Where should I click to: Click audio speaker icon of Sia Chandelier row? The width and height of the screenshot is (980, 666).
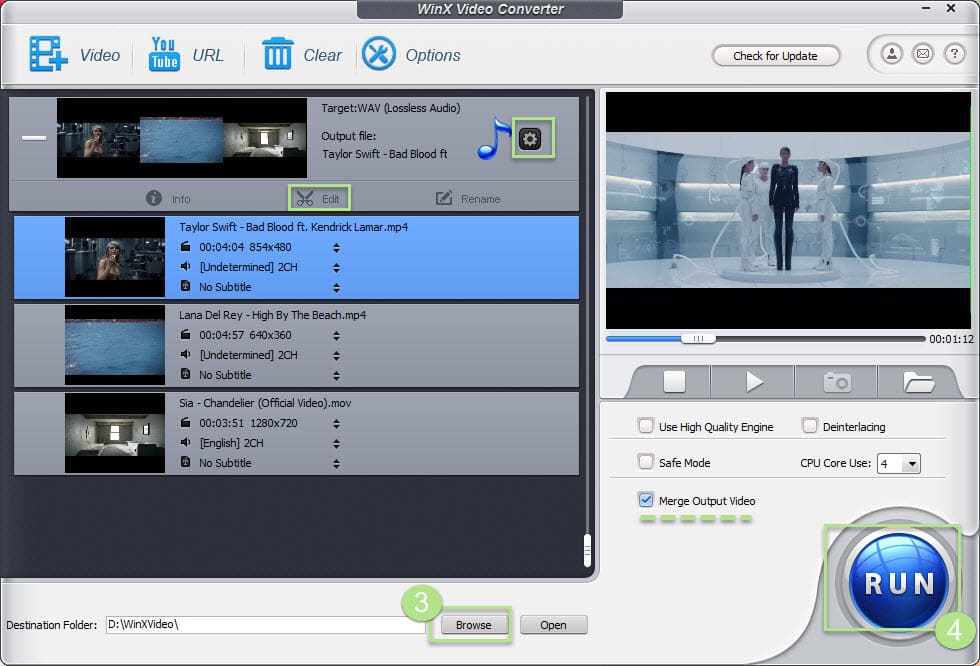(x=186, y=443)
